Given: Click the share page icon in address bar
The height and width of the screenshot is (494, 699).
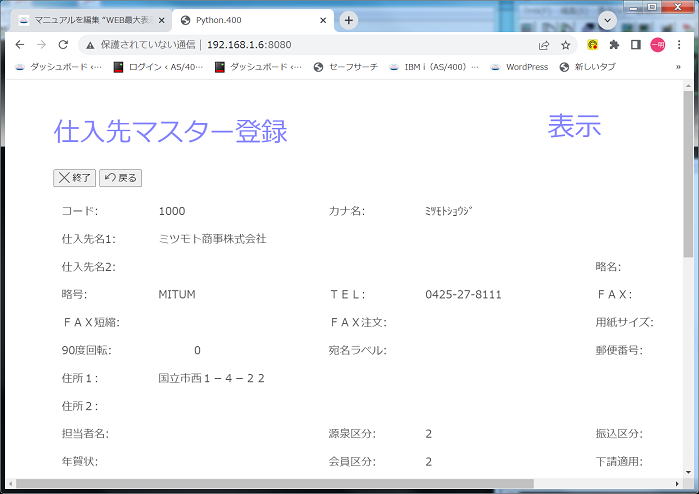Looking at the screenshot, I should [x=544, y=45].
